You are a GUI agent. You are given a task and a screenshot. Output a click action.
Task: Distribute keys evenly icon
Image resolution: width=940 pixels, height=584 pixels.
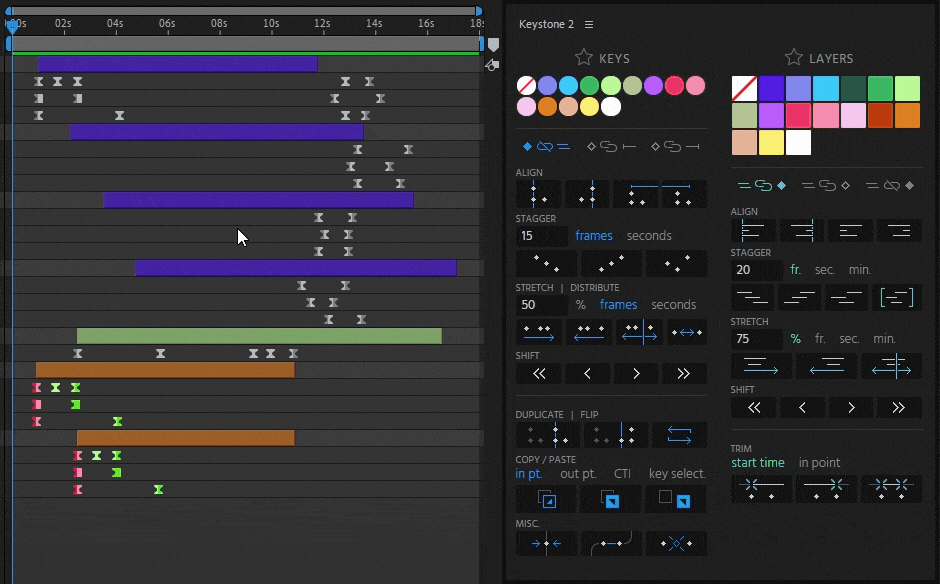(x=687, y=332)
